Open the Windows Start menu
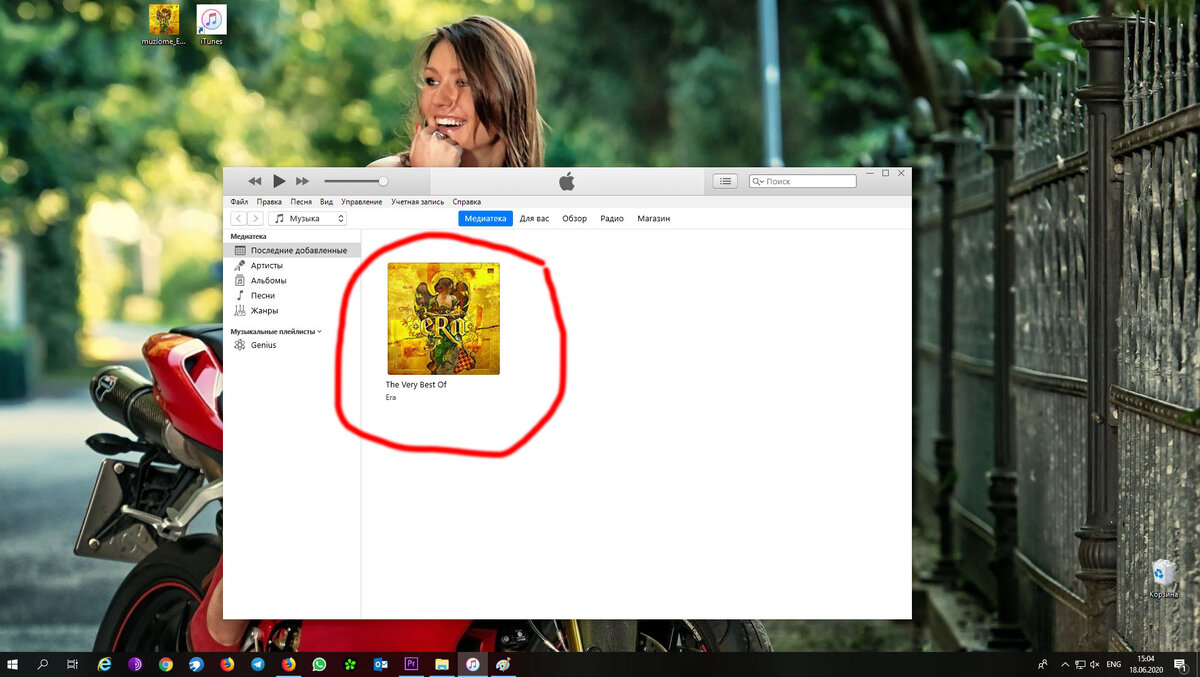This screenshot has height=677, width=1200. click(14, 664)
